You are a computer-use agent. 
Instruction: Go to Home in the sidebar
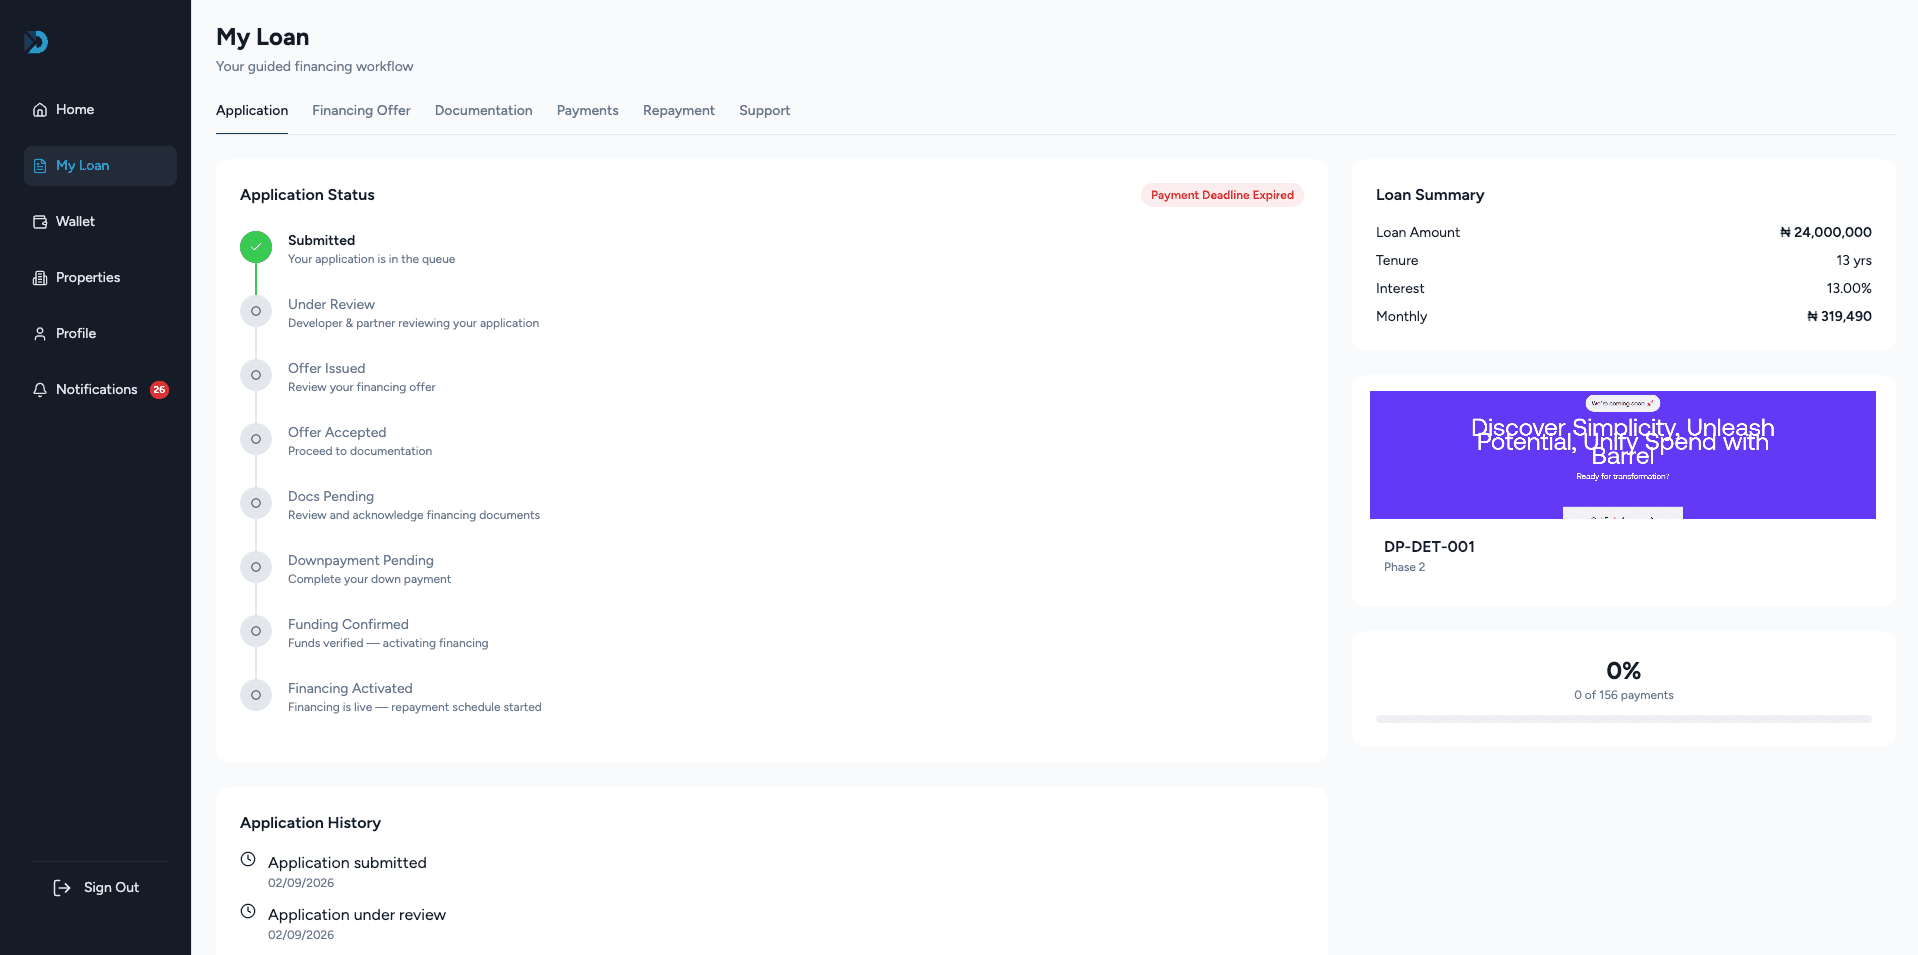(x=100, y=110)
